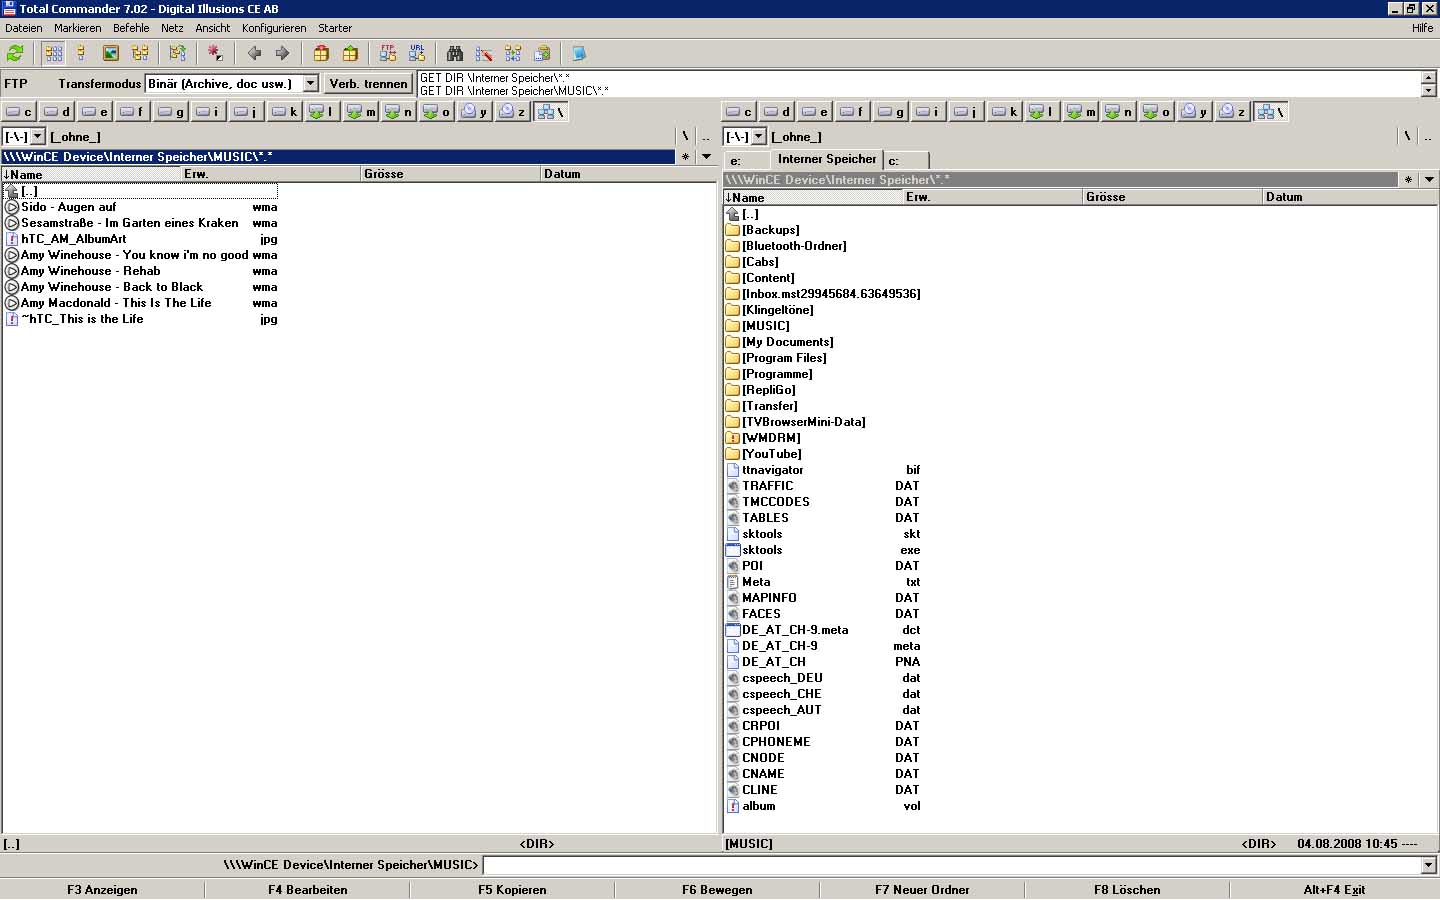Open command line history dropdown

click(1428, 865)
